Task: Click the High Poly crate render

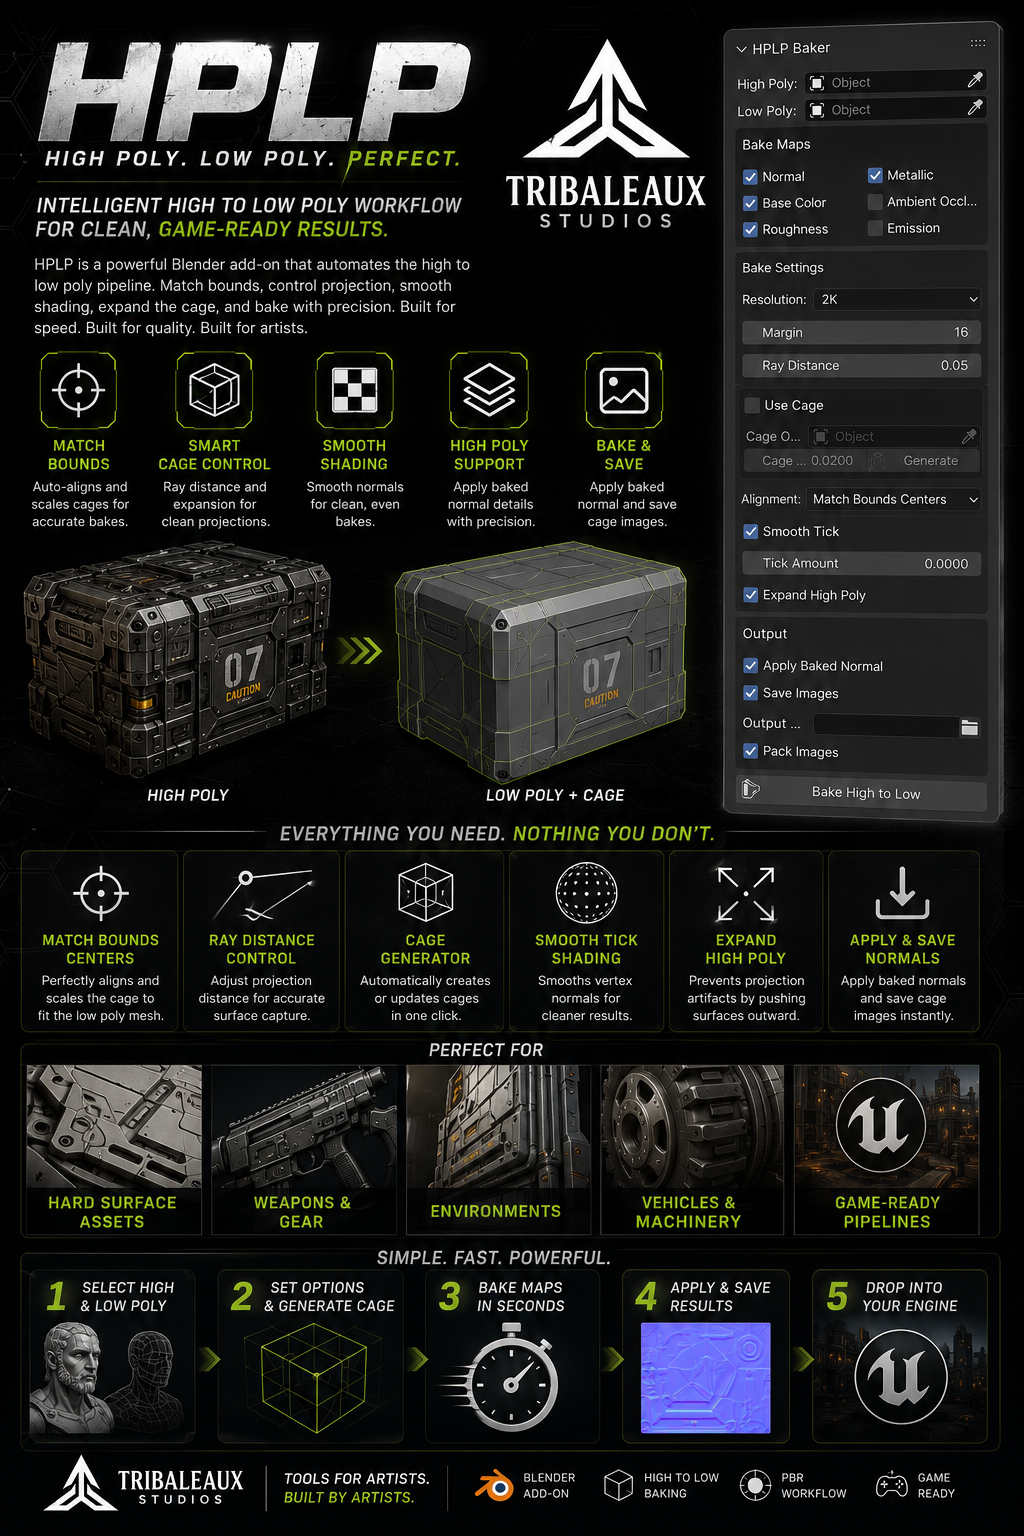Action: point(177,661)
